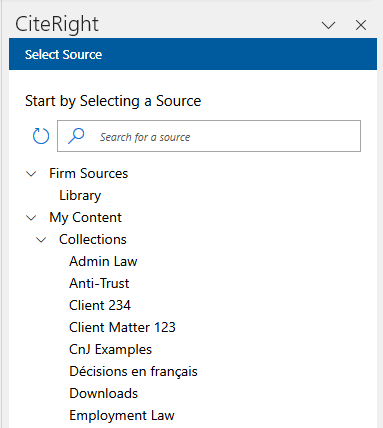Click the refresh sources icon

coord(41,136)
